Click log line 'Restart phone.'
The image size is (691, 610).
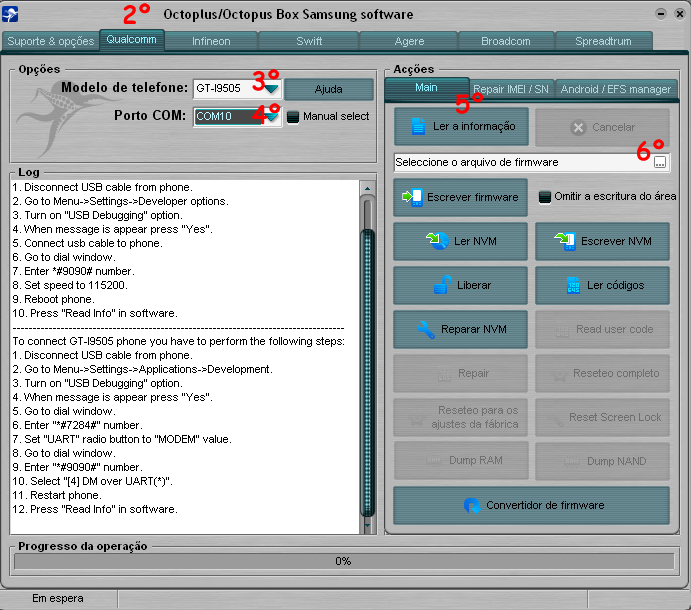click(57, 495)
